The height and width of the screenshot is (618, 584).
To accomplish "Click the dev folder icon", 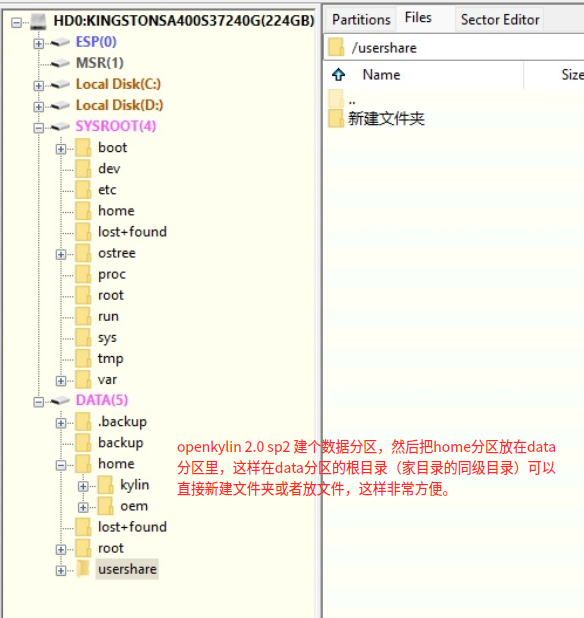I will pos(83,169).
